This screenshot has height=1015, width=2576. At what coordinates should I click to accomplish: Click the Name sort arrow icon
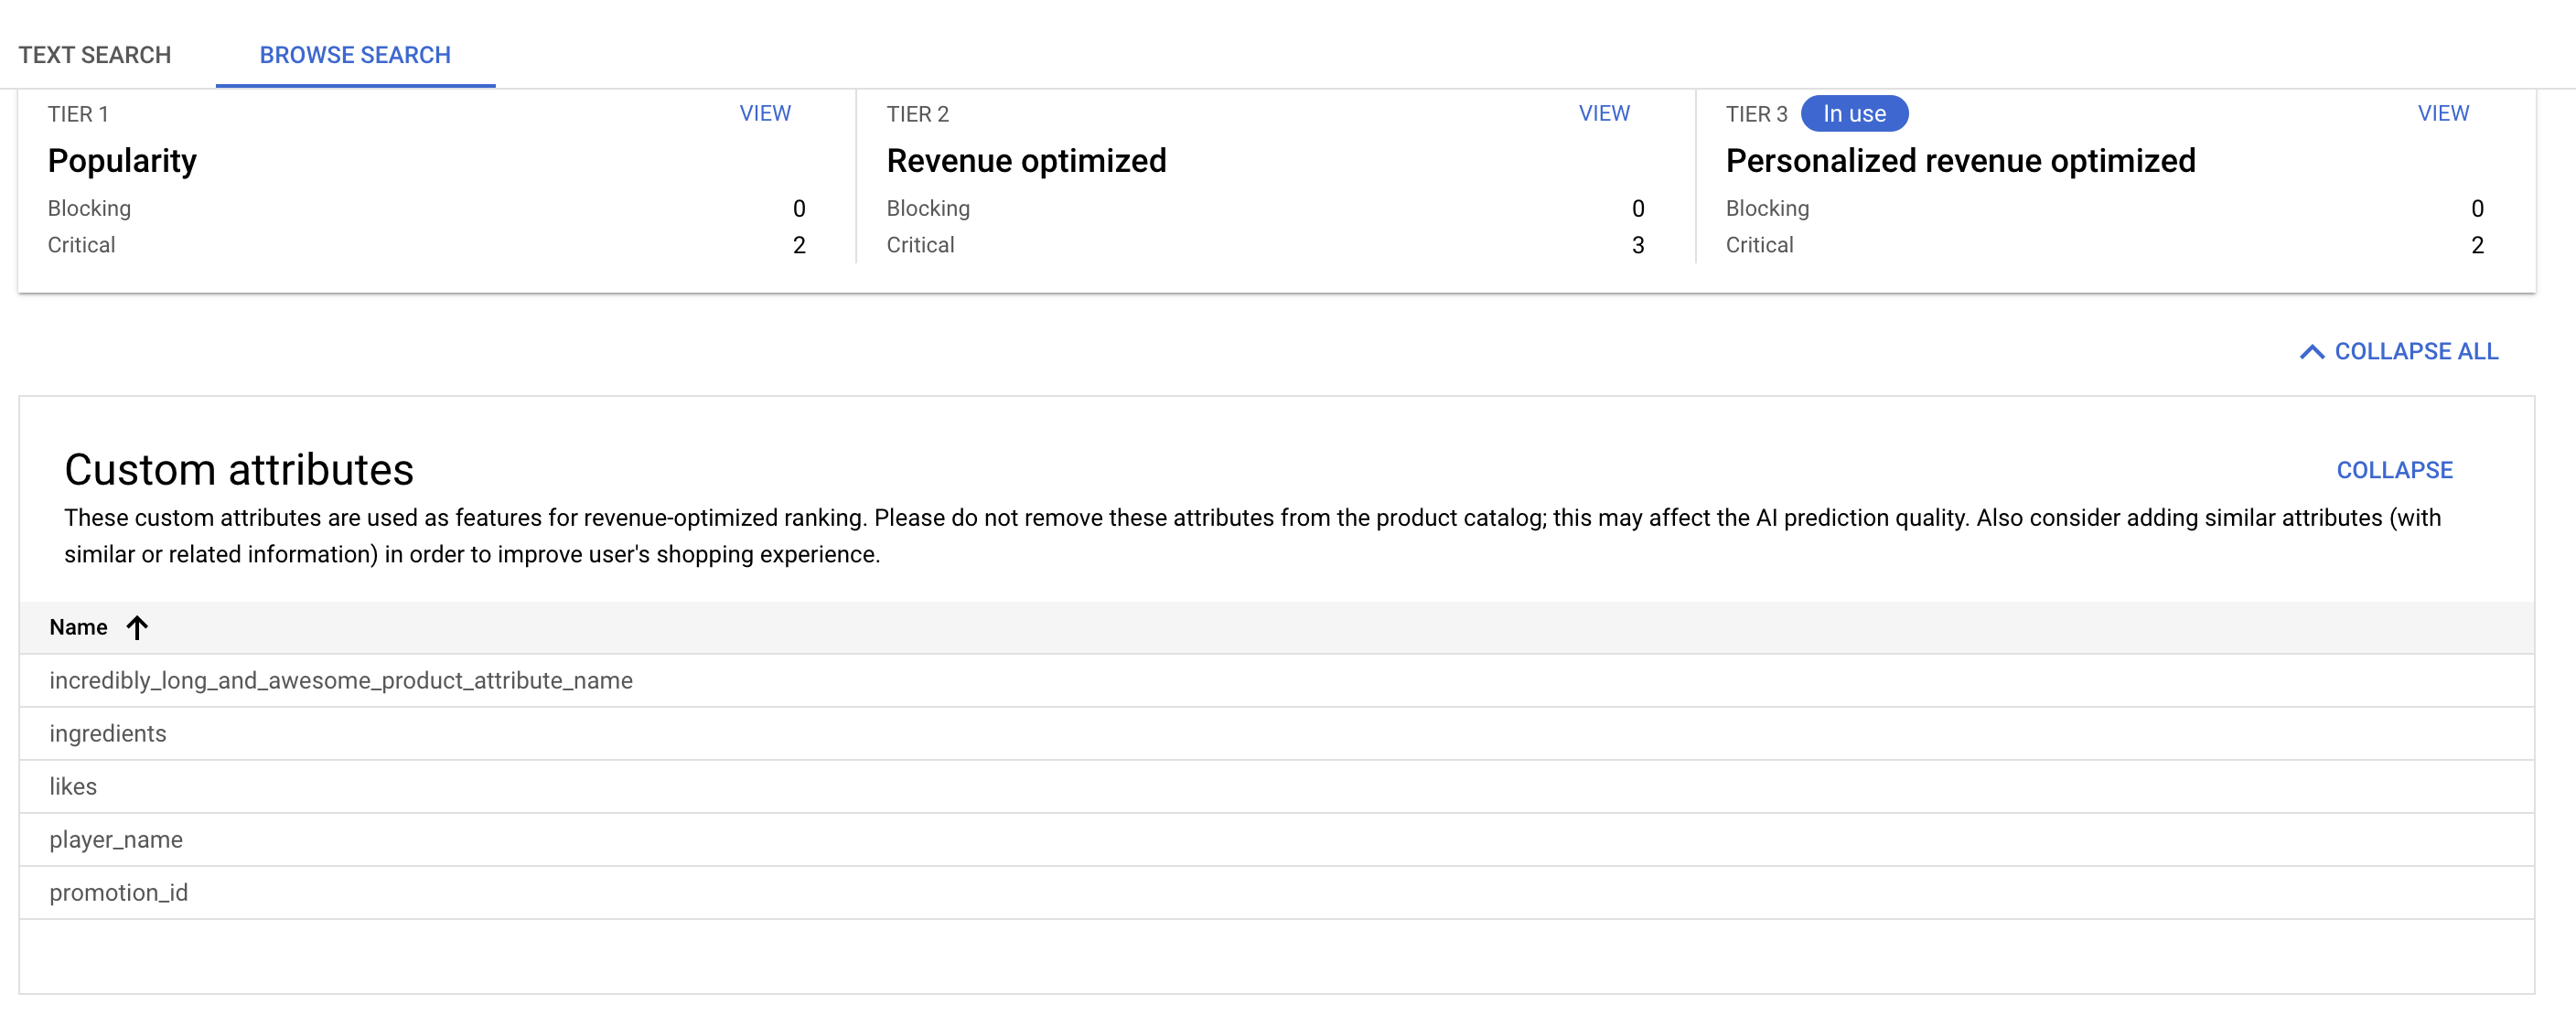(x=137, y=628)
